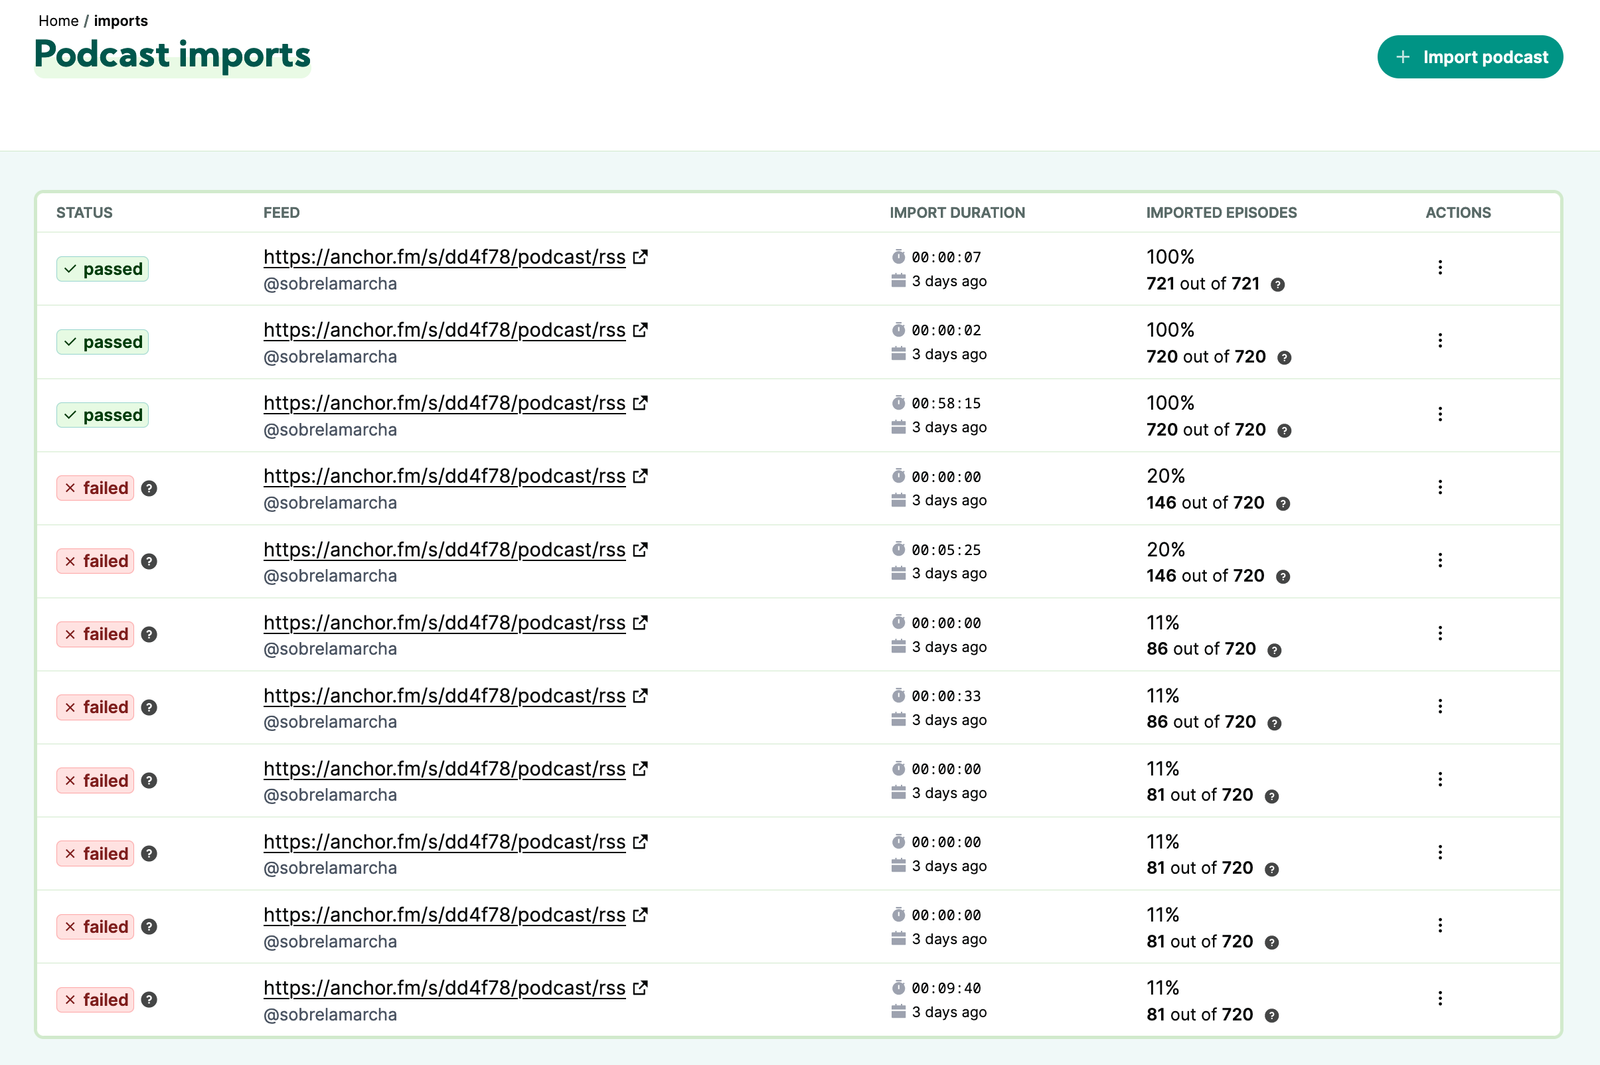Click failed help icon in 00:00:00 row with 86 episodes
1600x1065 pixels.
point(149,634)
